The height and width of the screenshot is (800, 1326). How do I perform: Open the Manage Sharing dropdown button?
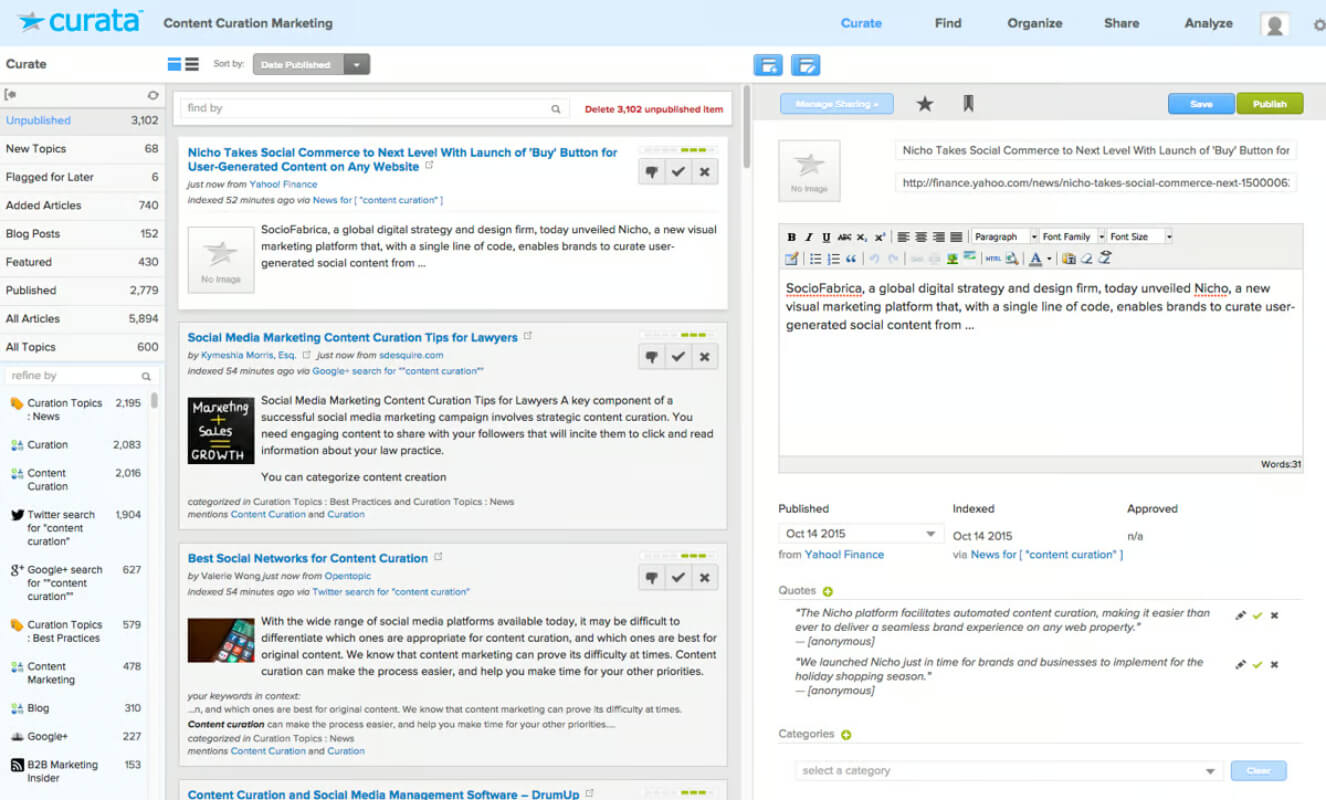click(836, 104)
